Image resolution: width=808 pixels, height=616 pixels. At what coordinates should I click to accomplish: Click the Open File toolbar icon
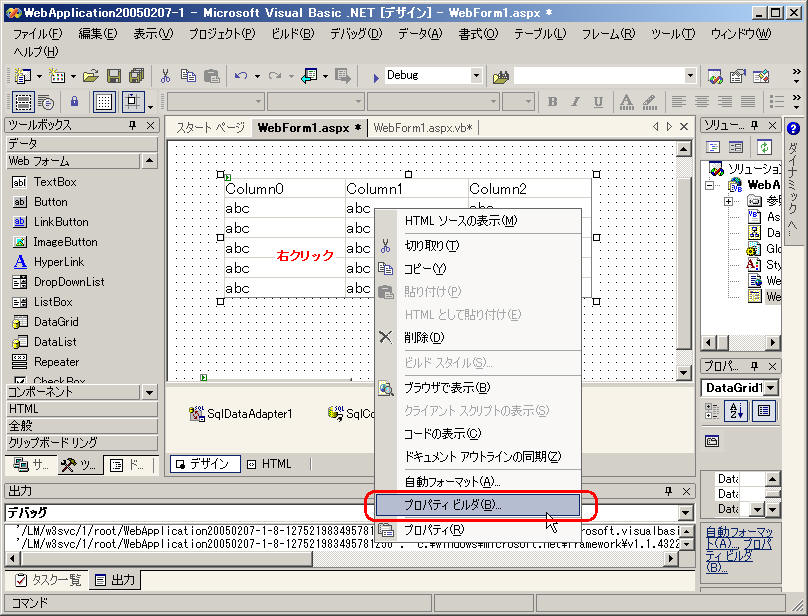click(91, 76)
